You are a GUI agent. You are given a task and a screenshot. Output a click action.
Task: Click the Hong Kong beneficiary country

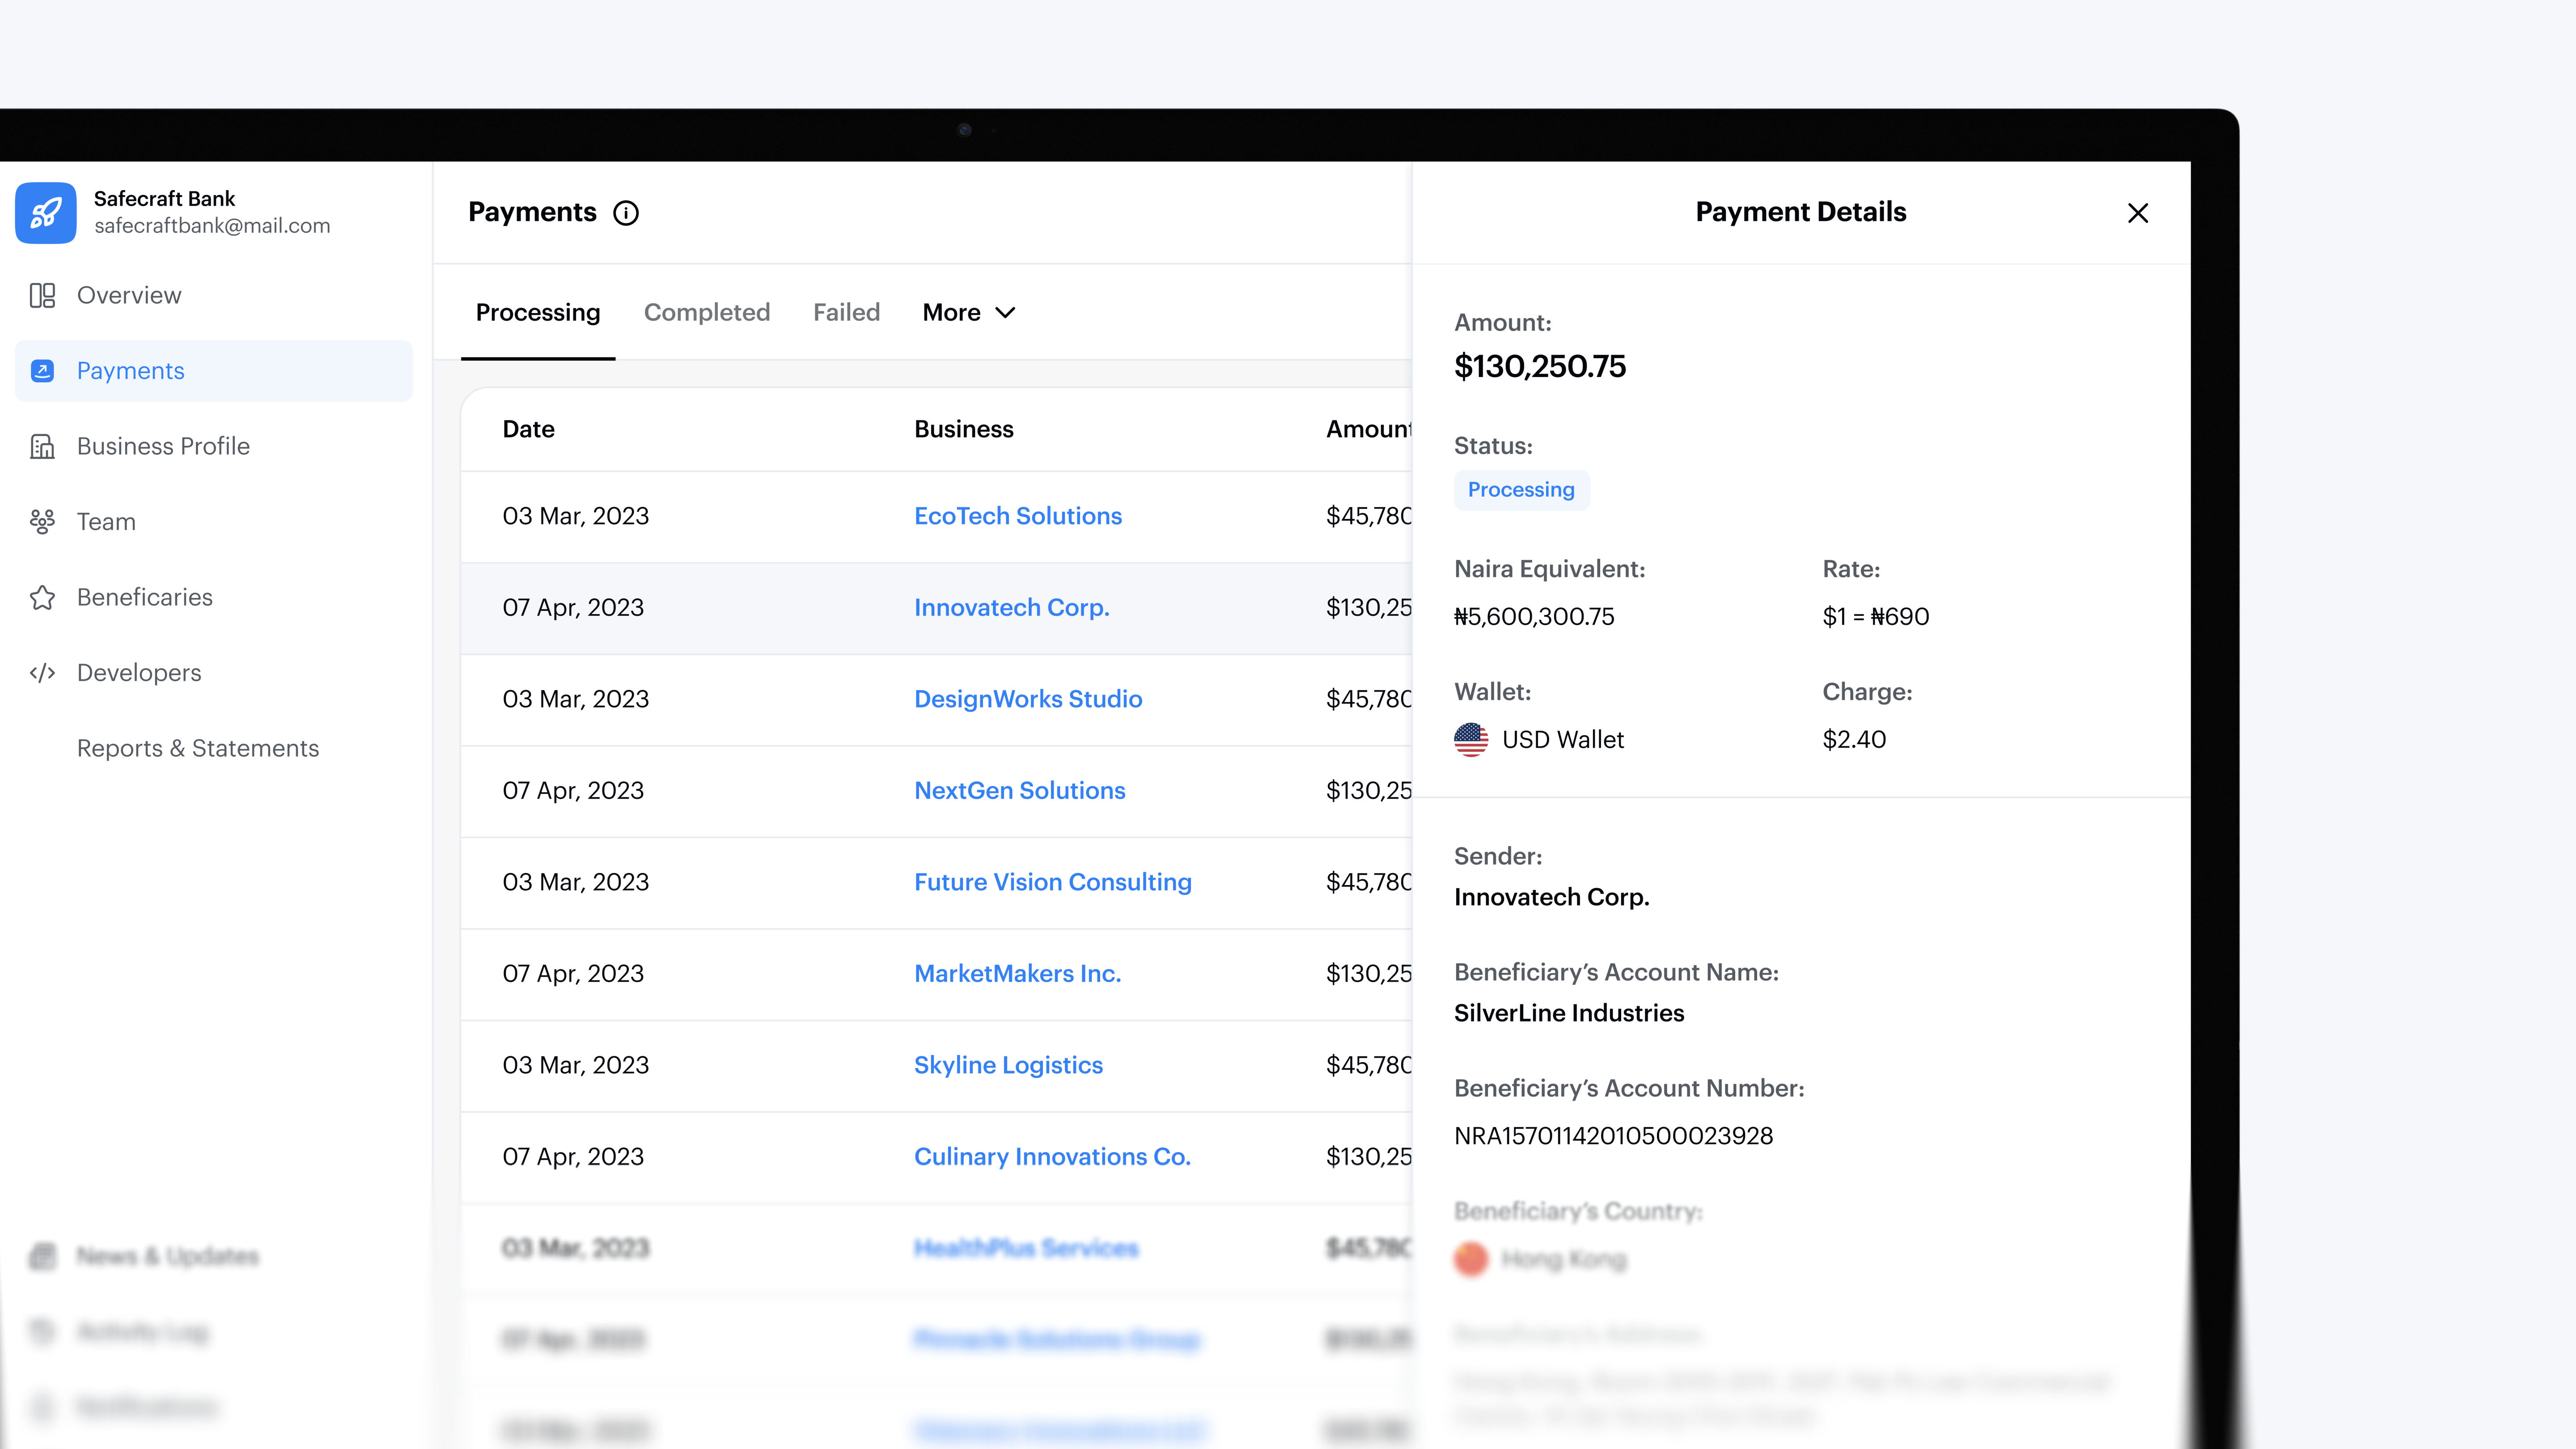[1564, 1259]
